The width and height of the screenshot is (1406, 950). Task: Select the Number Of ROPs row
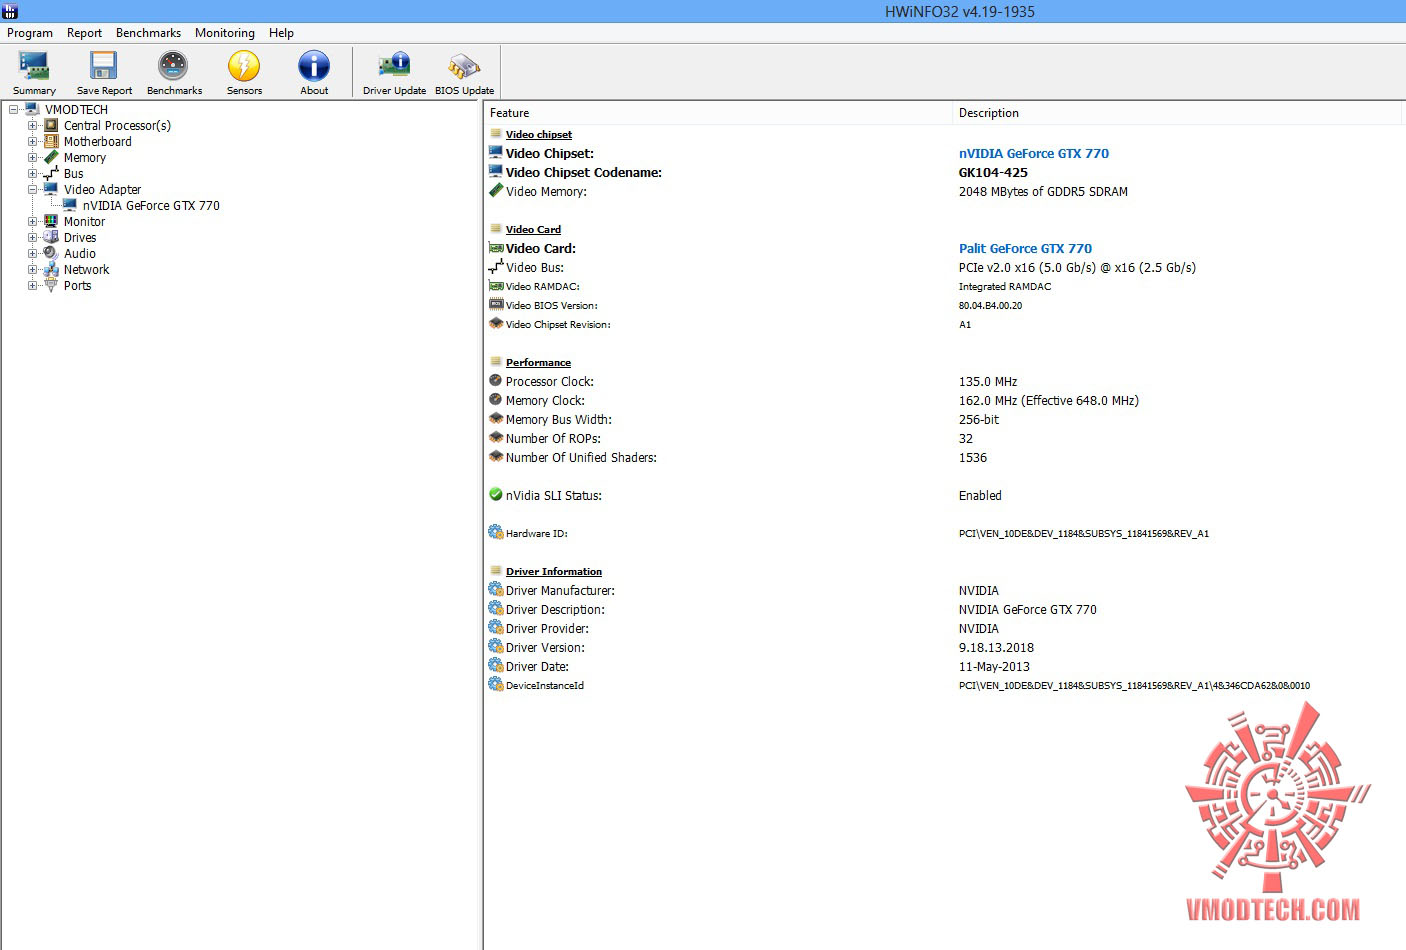(x=944, y=438)
